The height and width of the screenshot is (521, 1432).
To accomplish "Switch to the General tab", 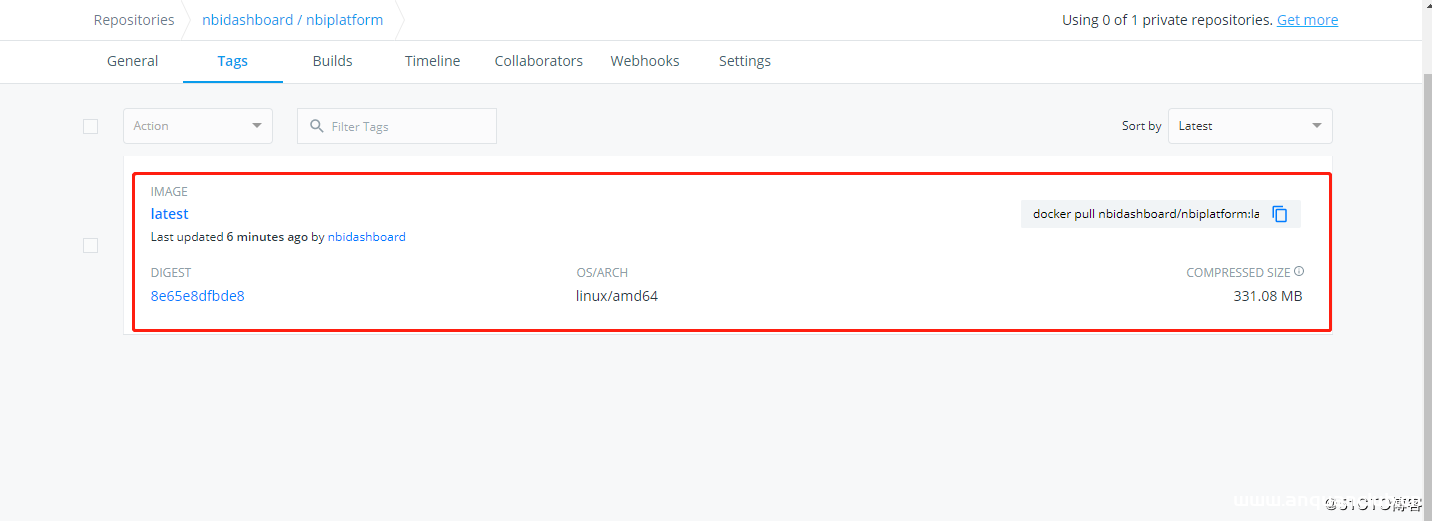I will point(133,61).
